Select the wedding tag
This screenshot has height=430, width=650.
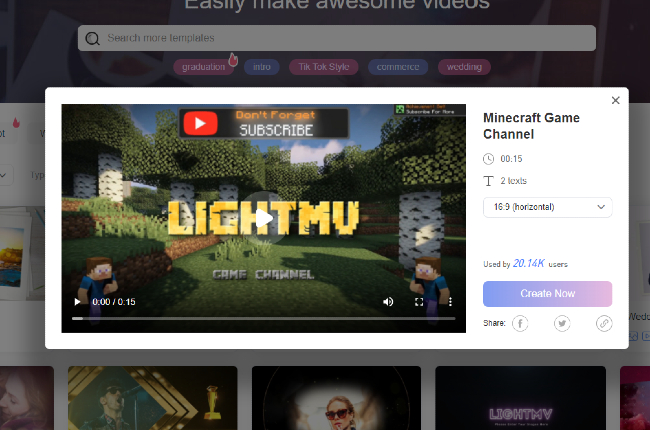click(464, 67)
